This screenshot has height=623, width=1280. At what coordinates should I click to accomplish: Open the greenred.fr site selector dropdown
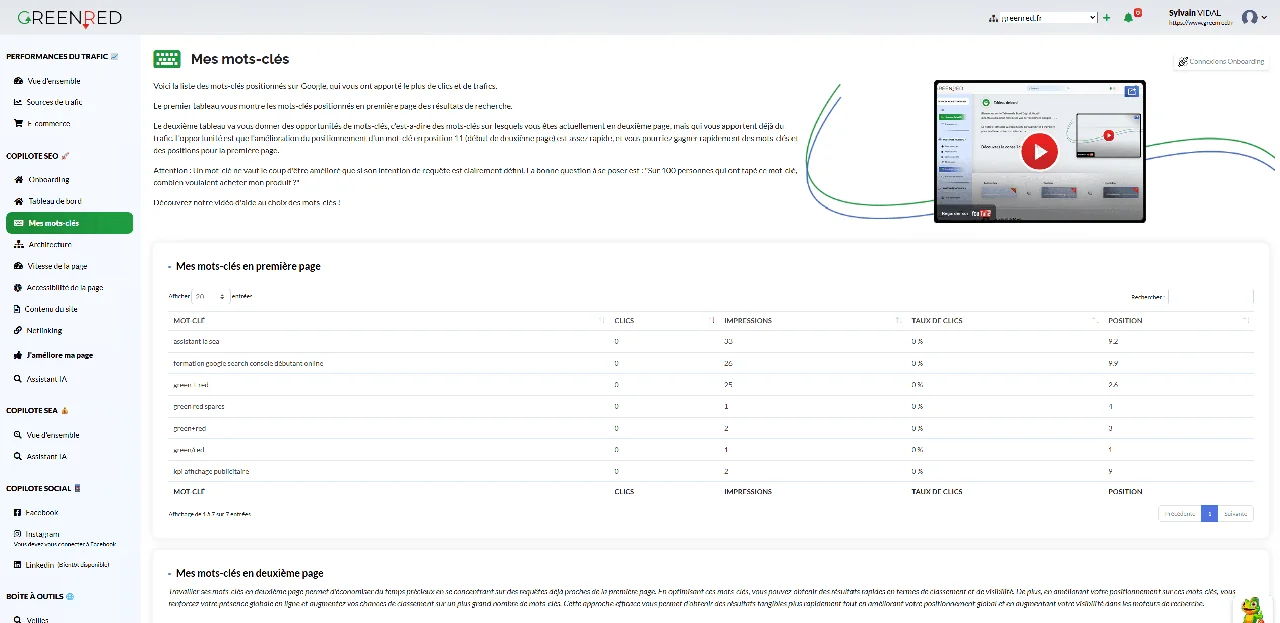(x=1048, y=18)
